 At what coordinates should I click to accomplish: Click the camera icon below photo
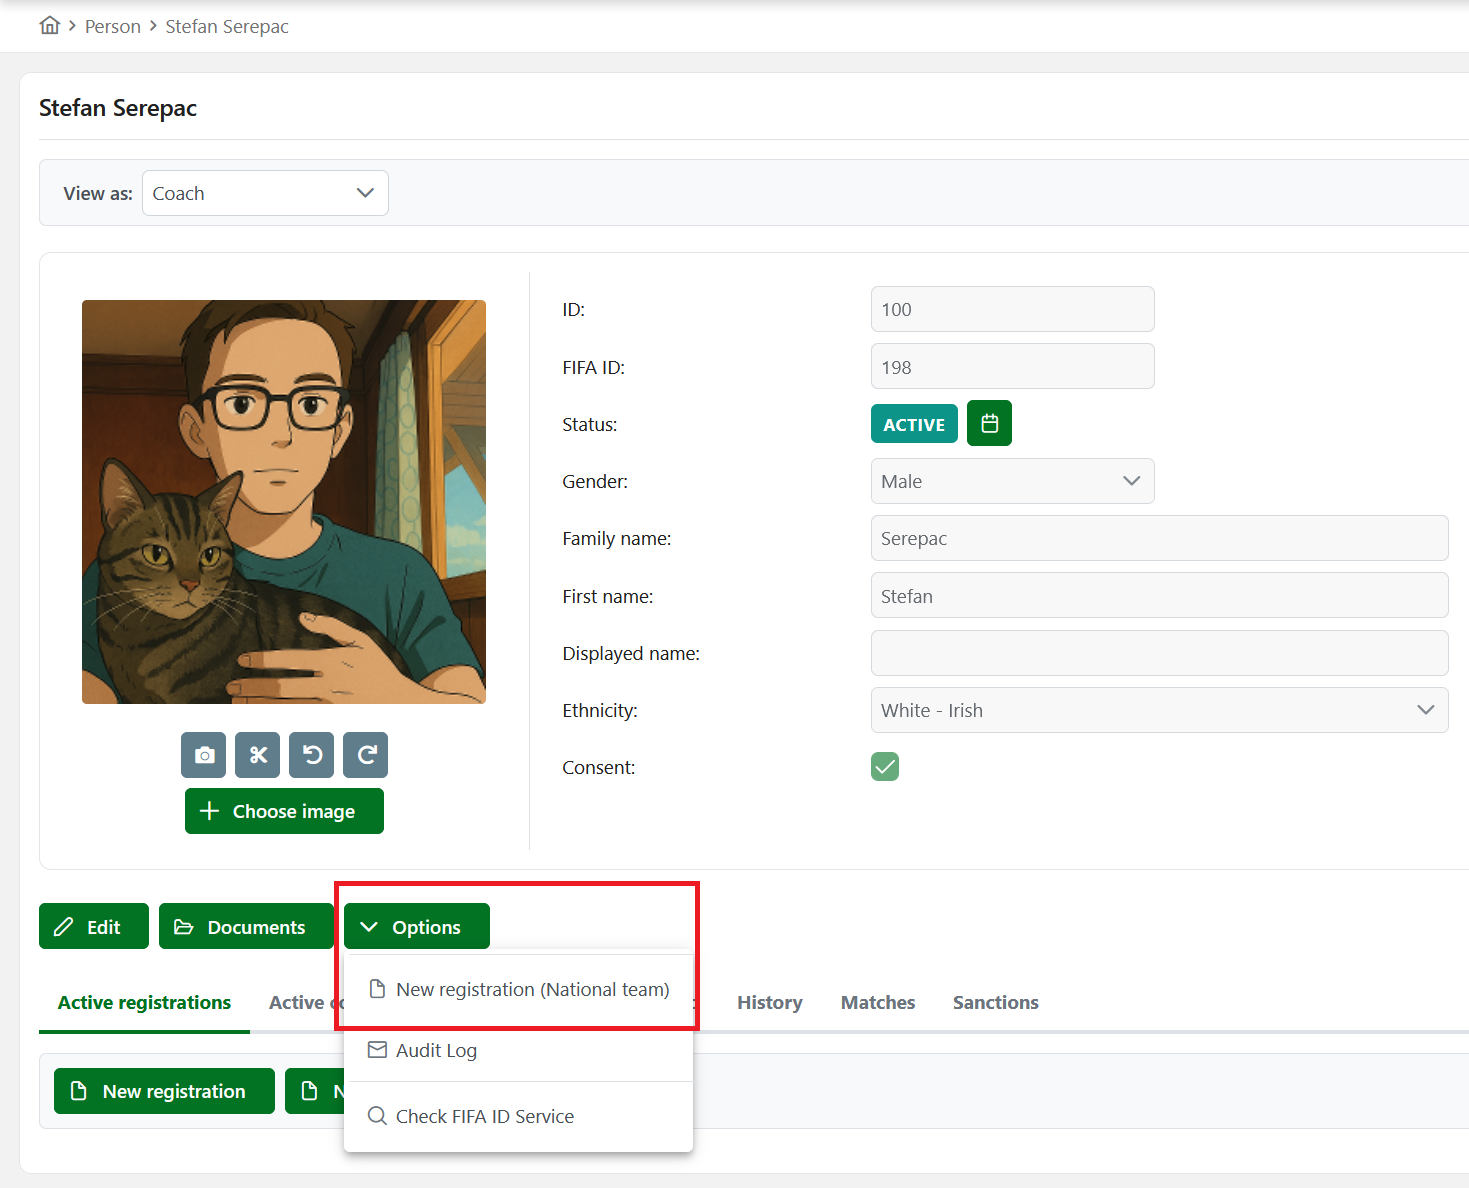(204, 755)
